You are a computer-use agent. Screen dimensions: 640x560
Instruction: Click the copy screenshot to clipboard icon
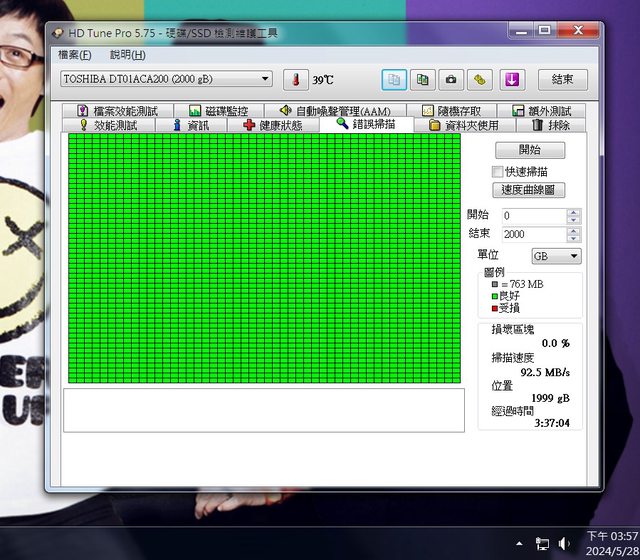coord(422,79)
